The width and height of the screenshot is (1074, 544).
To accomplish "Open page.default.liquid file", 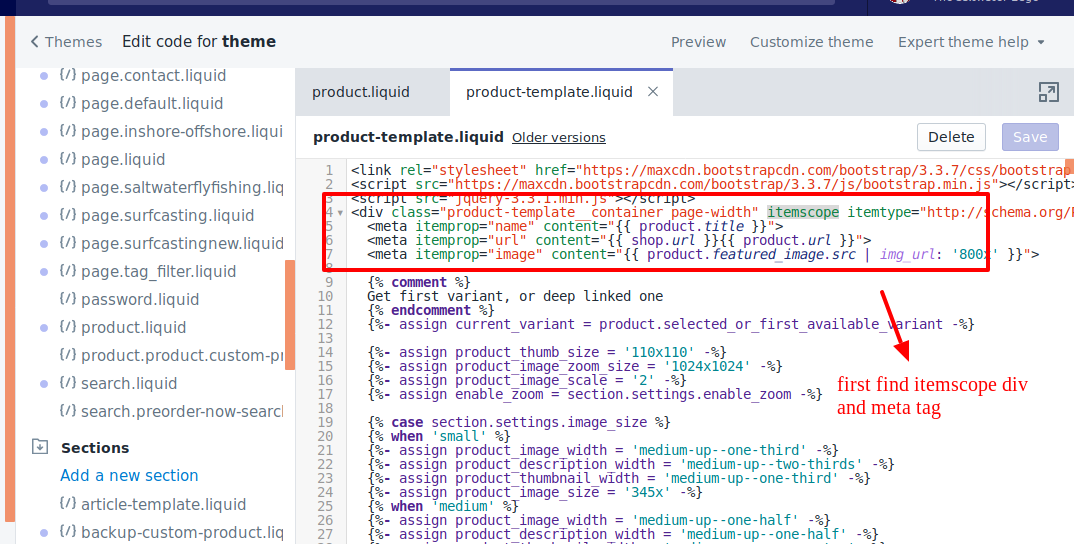I will point(152,103).
